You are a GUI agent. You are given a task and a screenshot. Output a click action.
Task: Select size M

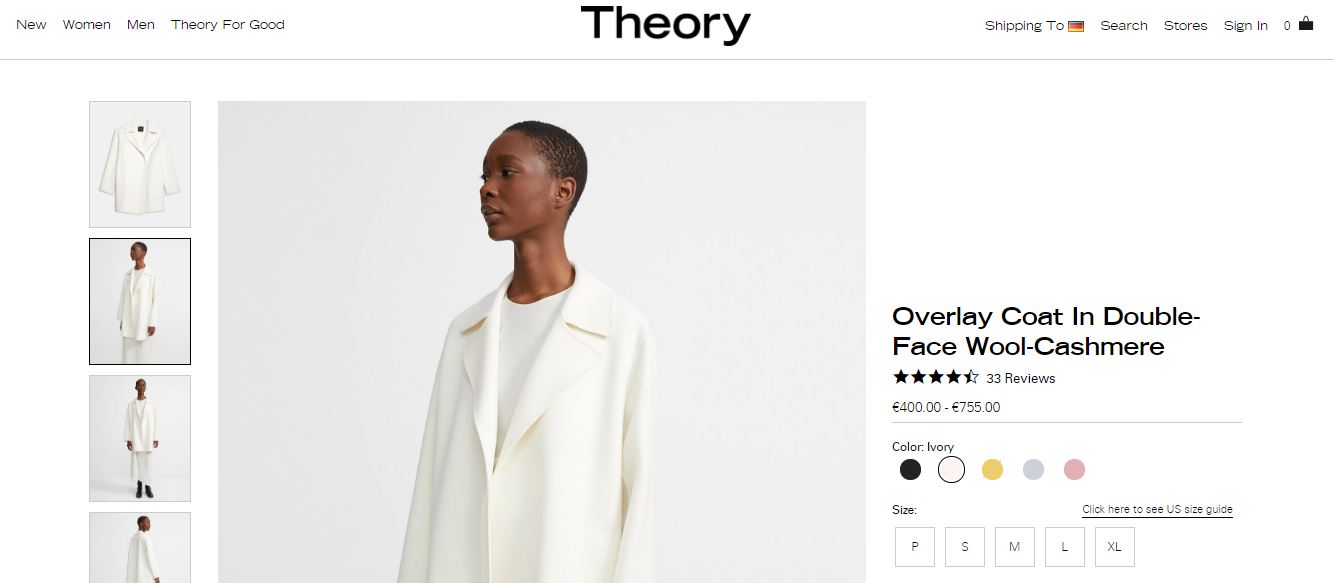1015,547
